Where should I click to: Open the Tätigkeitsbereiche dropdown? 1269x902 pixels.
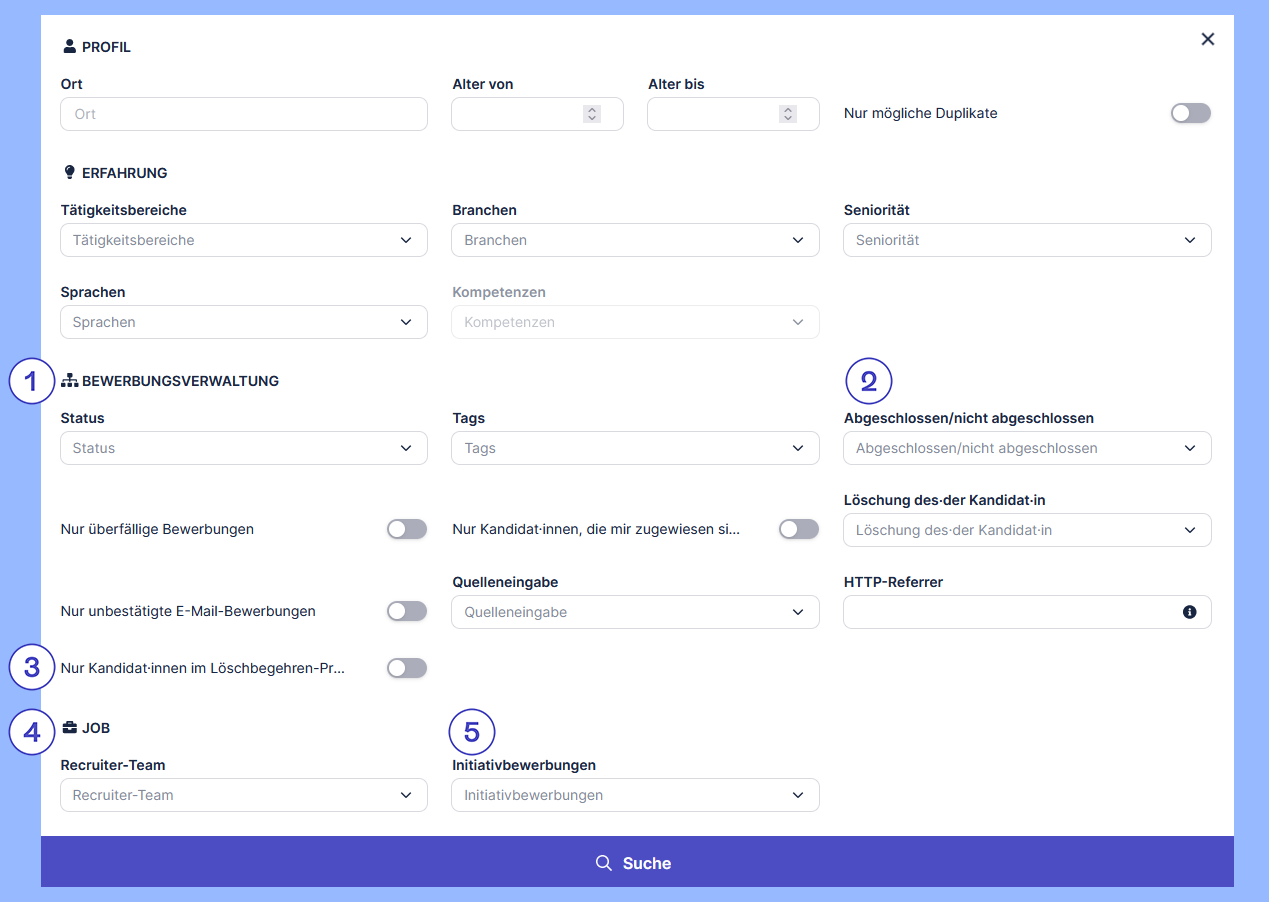(x=243, y=240)
